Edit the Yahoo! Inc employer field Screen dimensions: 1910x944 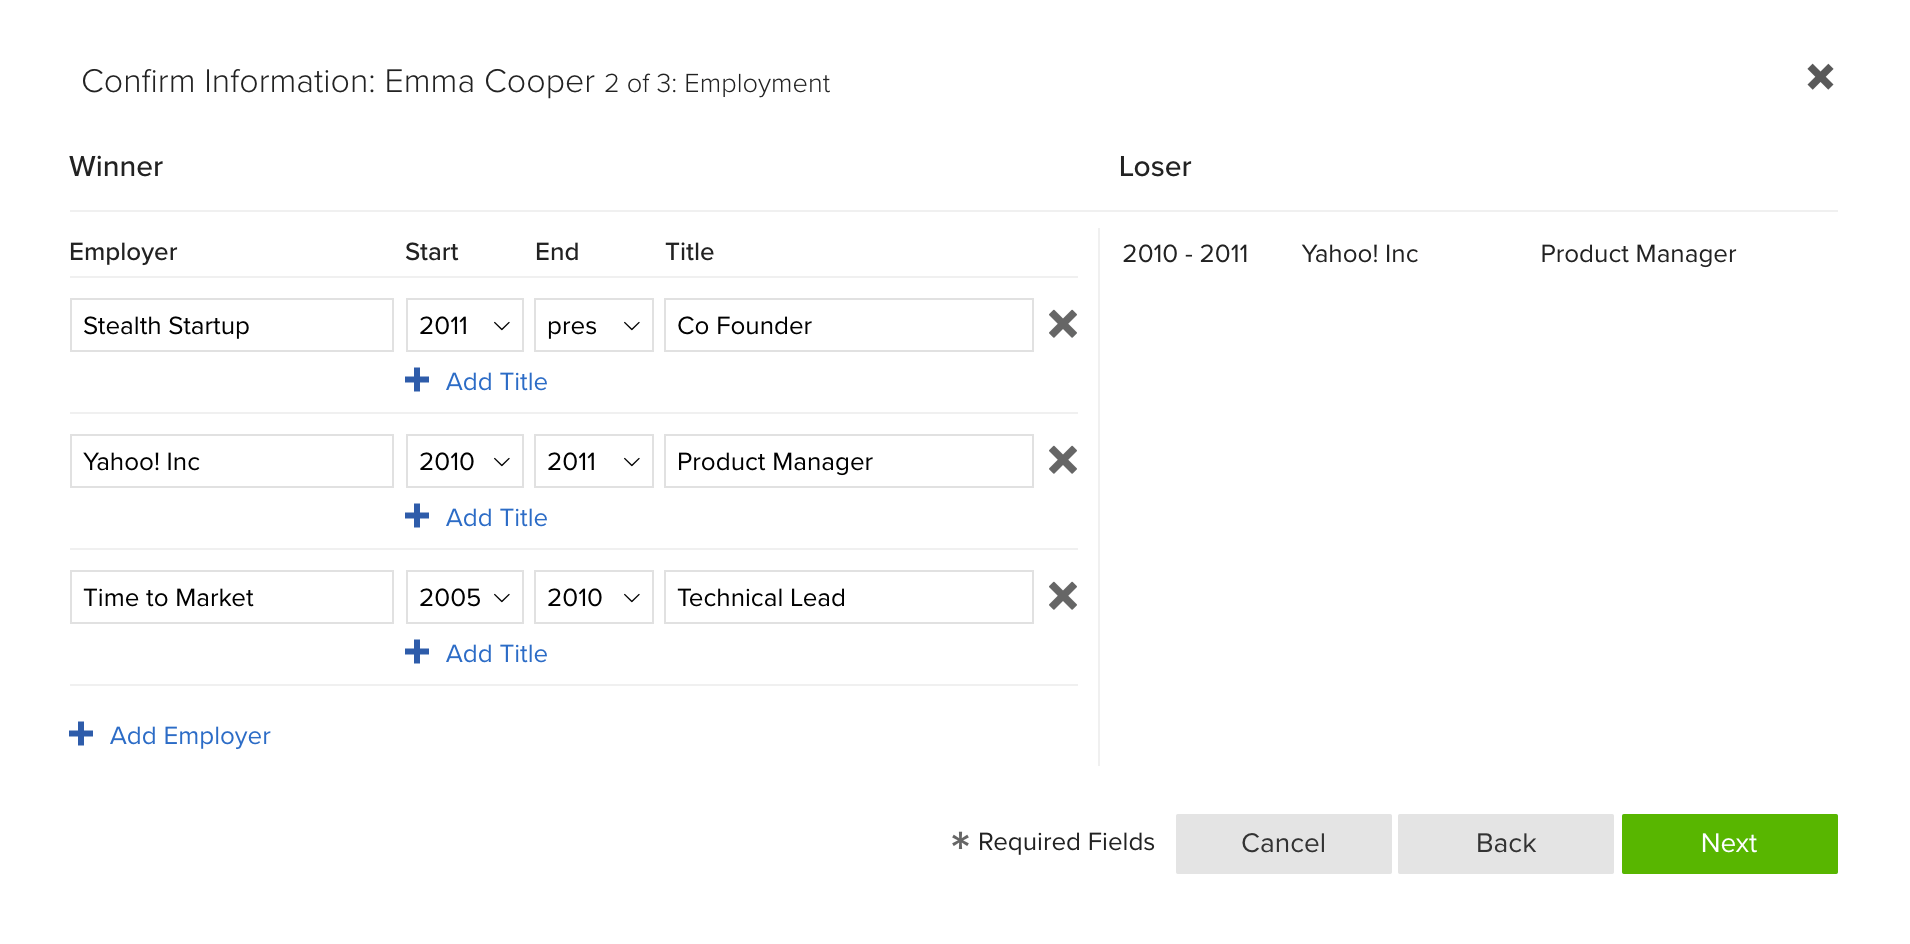pyautogui.click(x=232, y=461)
